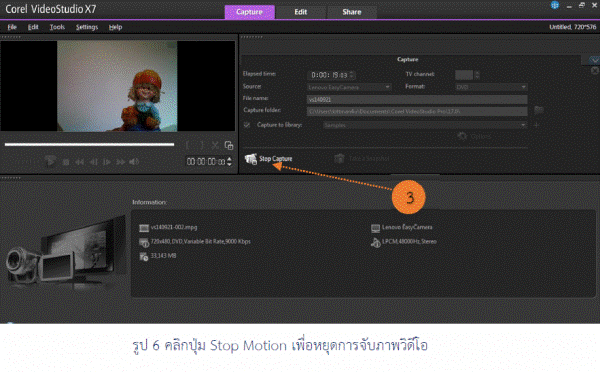This screenshot has width=600, height=372.
Task: Click the volume speaker icon in player
Action: pos(134,162)
